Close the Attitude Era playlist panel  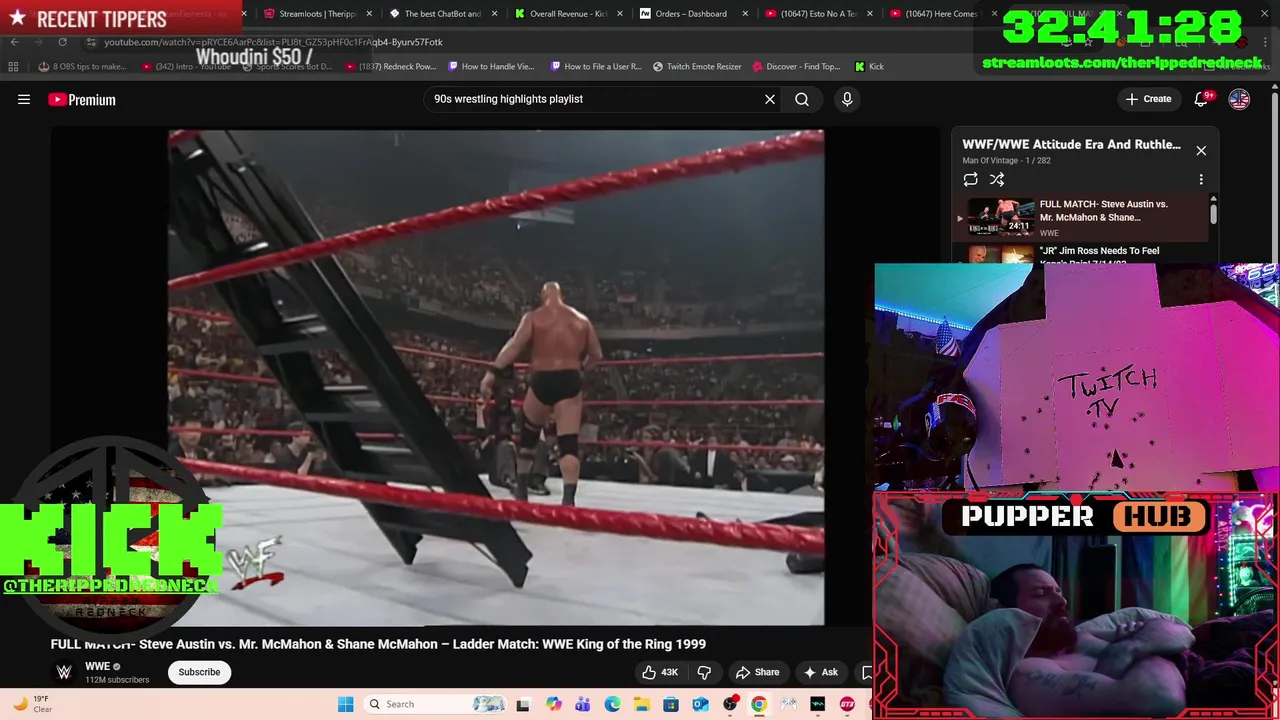1201,151
